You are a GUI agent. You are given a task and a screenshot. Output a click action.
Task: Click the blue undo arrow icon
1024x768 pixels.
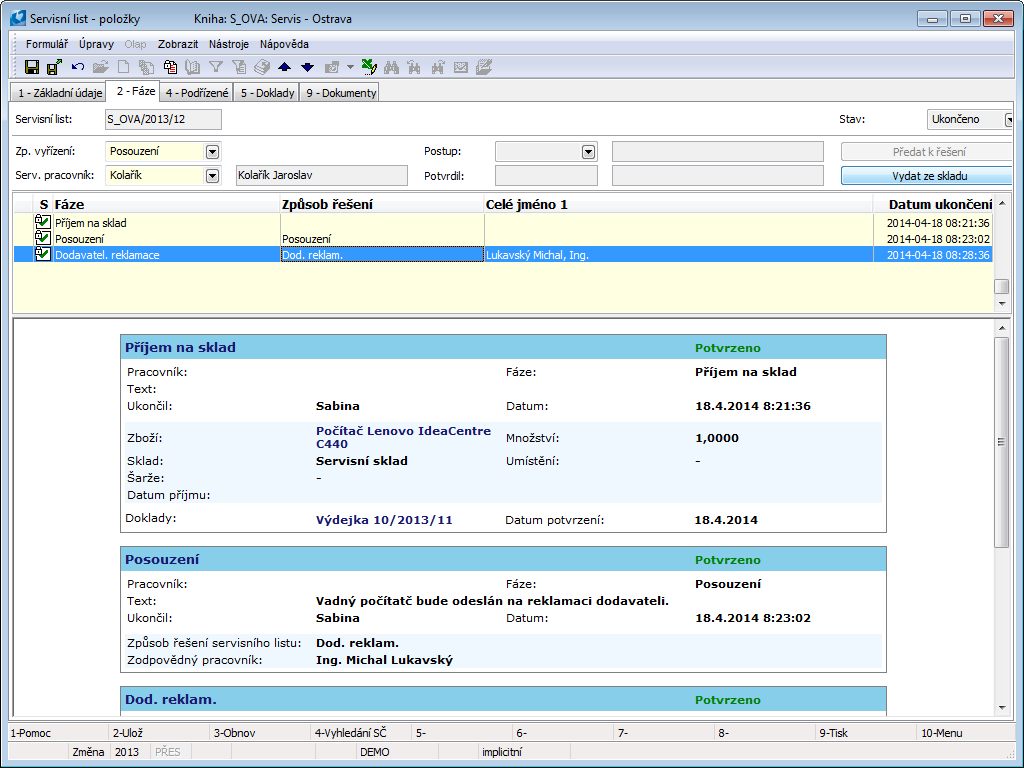[x=78, y=67]
